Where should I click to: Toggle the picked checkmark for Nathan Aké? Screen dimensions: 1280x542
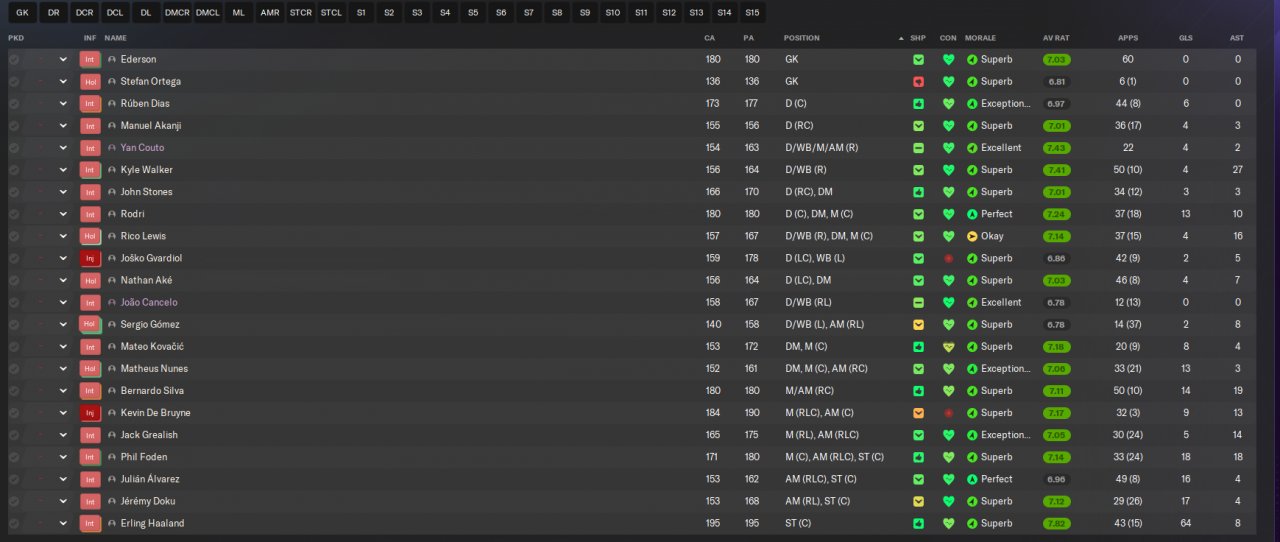coord(14,280)
